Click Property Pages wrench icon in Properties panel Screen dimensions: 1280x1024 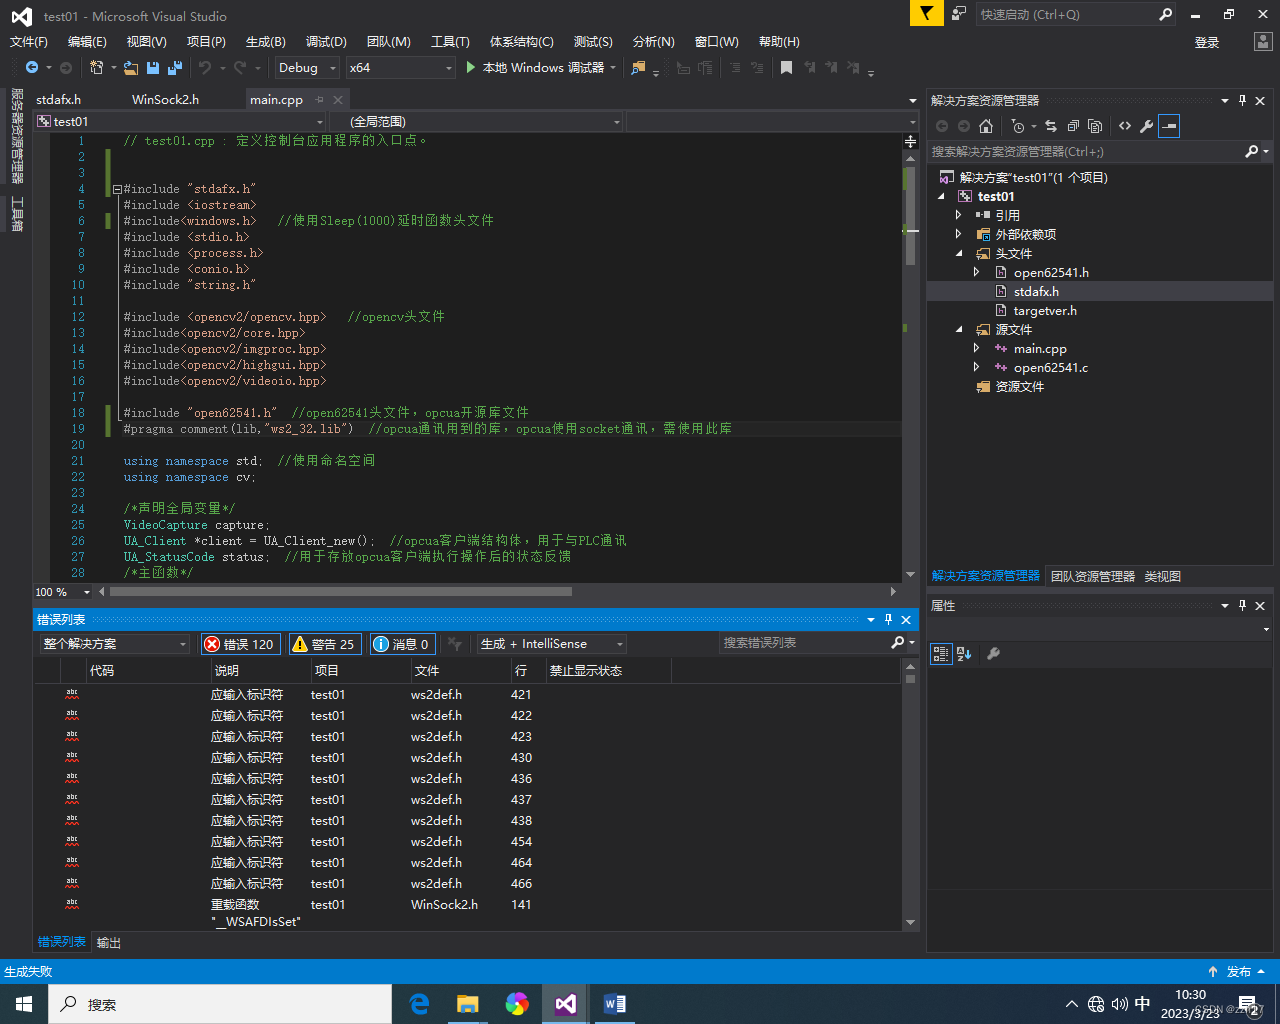pos(993,654)
